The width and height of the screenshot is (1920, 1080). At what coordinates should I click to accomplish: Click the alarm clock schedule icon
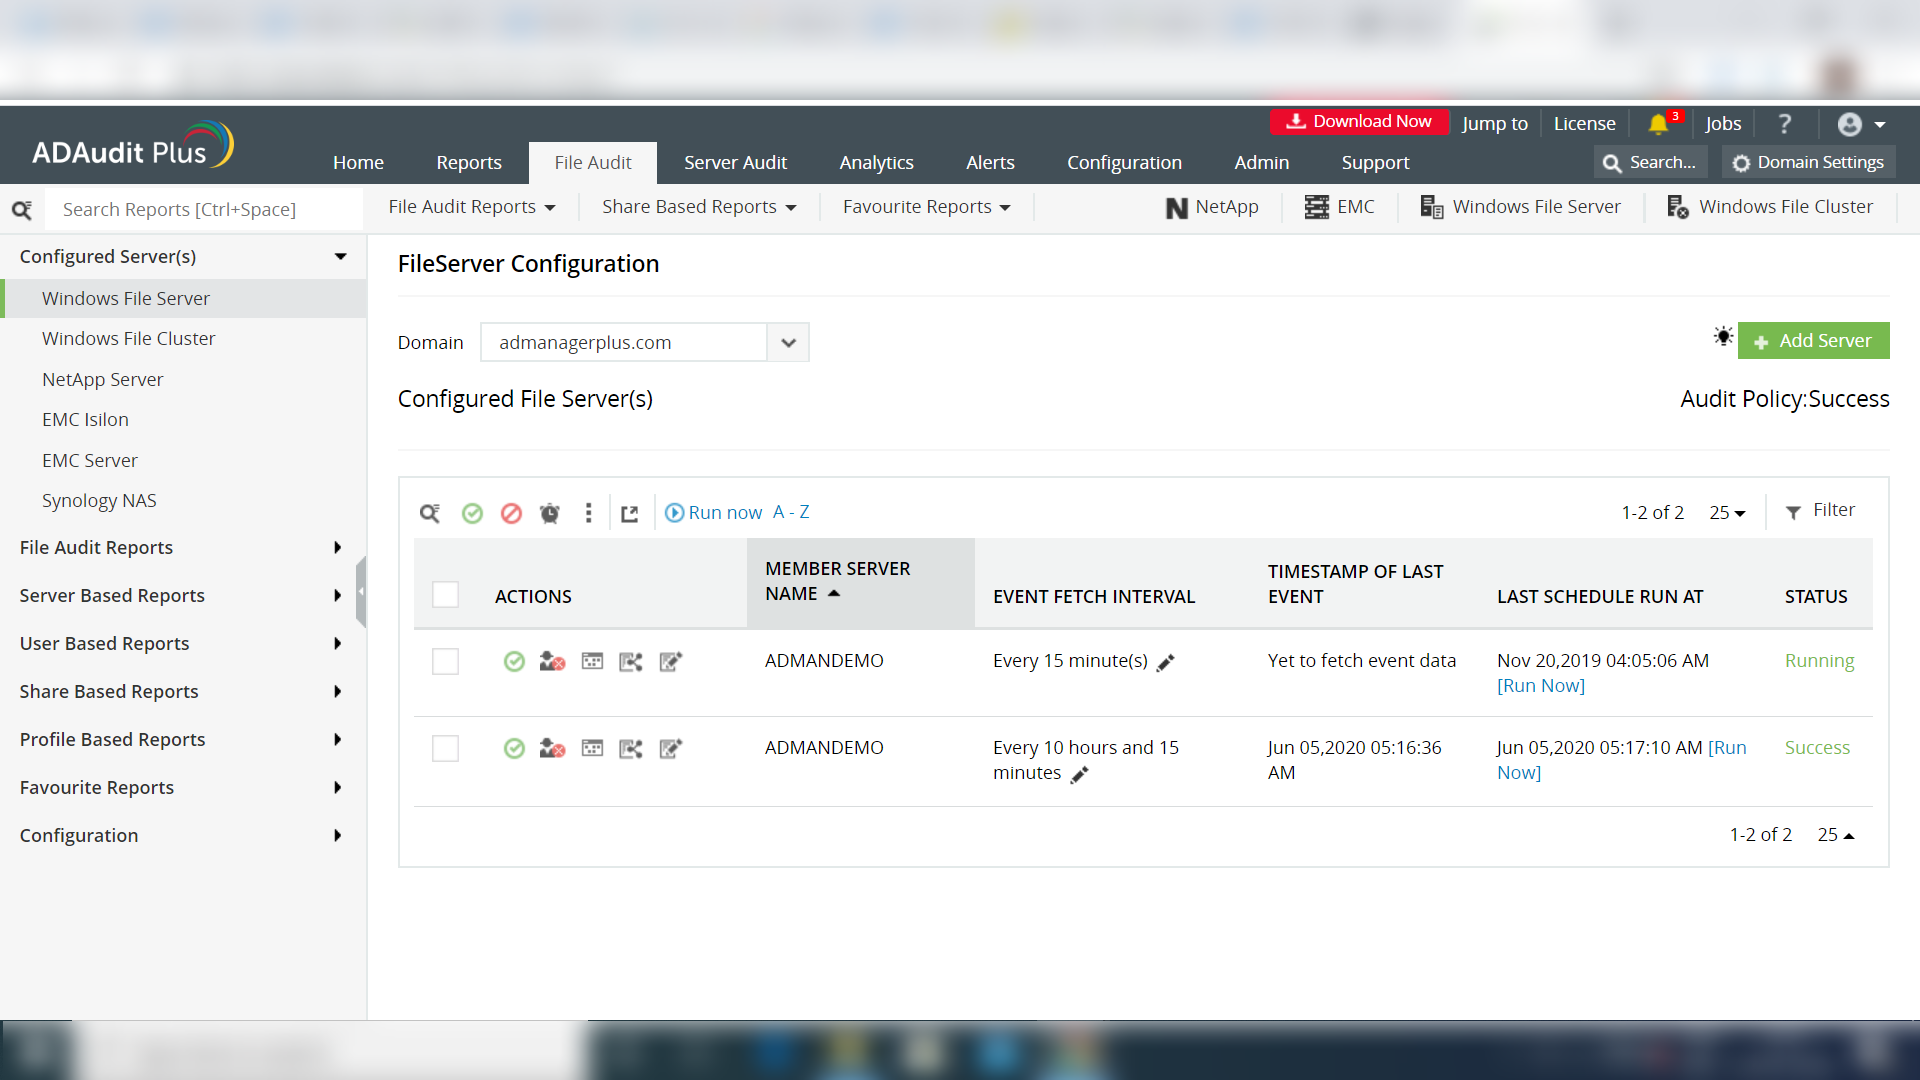point(550,513)
